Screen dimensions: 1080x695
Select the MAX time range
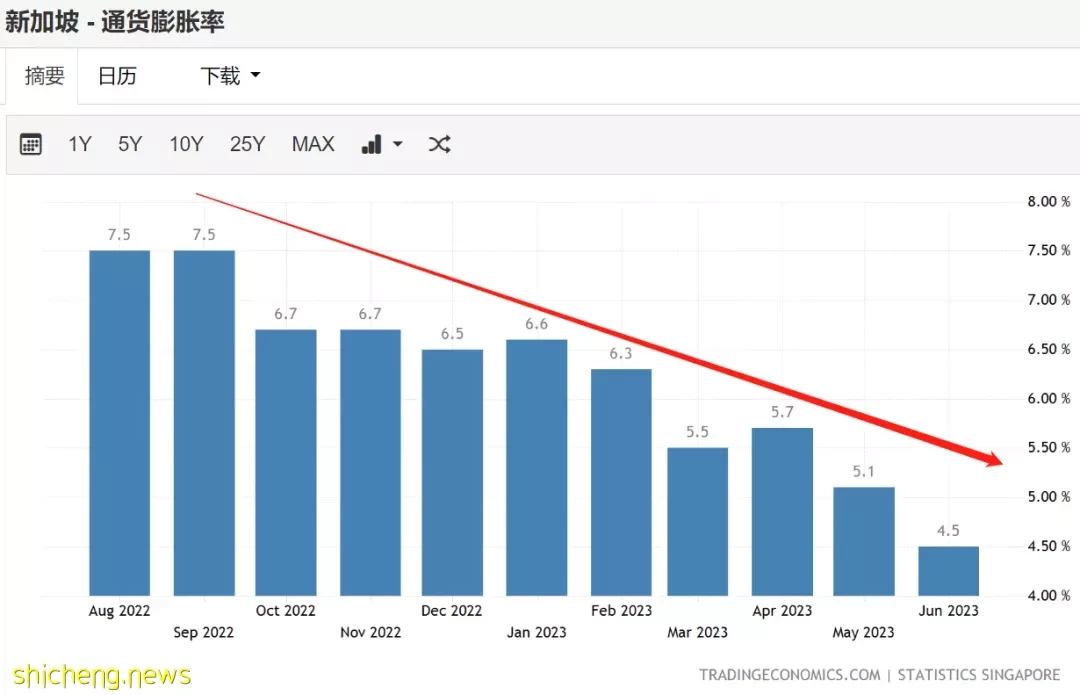(313, 145)
